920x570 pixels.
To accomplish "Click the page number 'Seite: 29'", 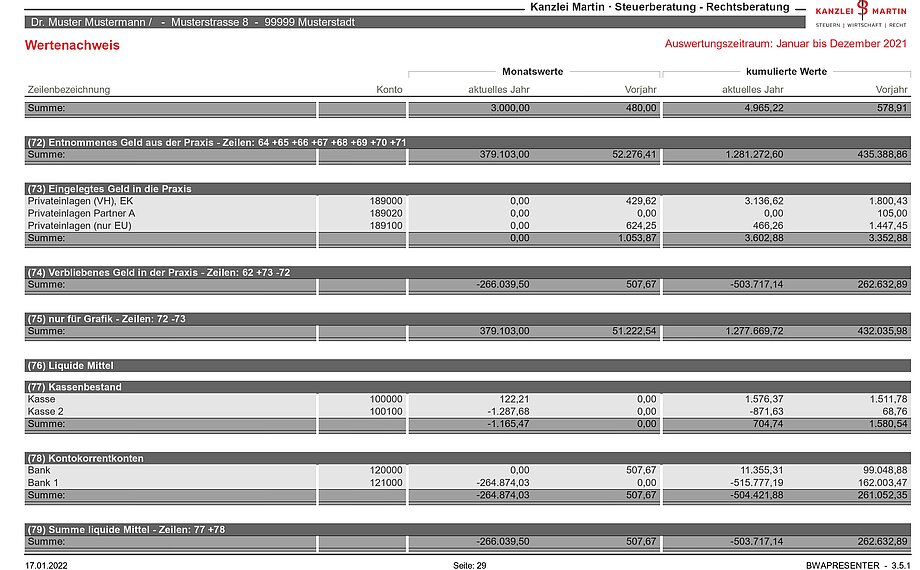I will [469, 566].
